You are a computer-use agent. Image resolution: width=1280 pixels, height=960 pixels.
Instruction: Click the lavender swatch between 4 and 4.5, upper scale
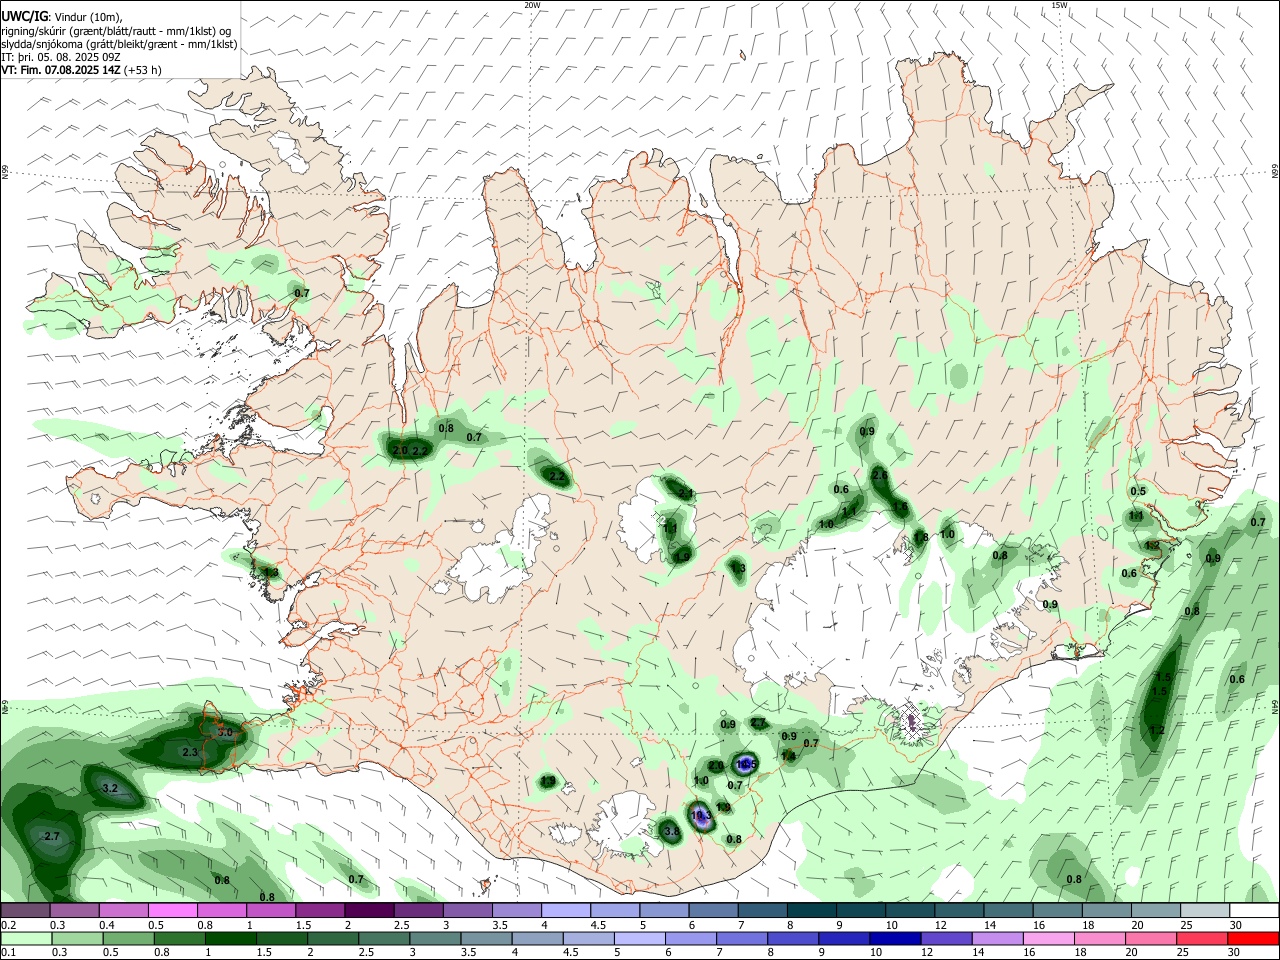[566, 911]
